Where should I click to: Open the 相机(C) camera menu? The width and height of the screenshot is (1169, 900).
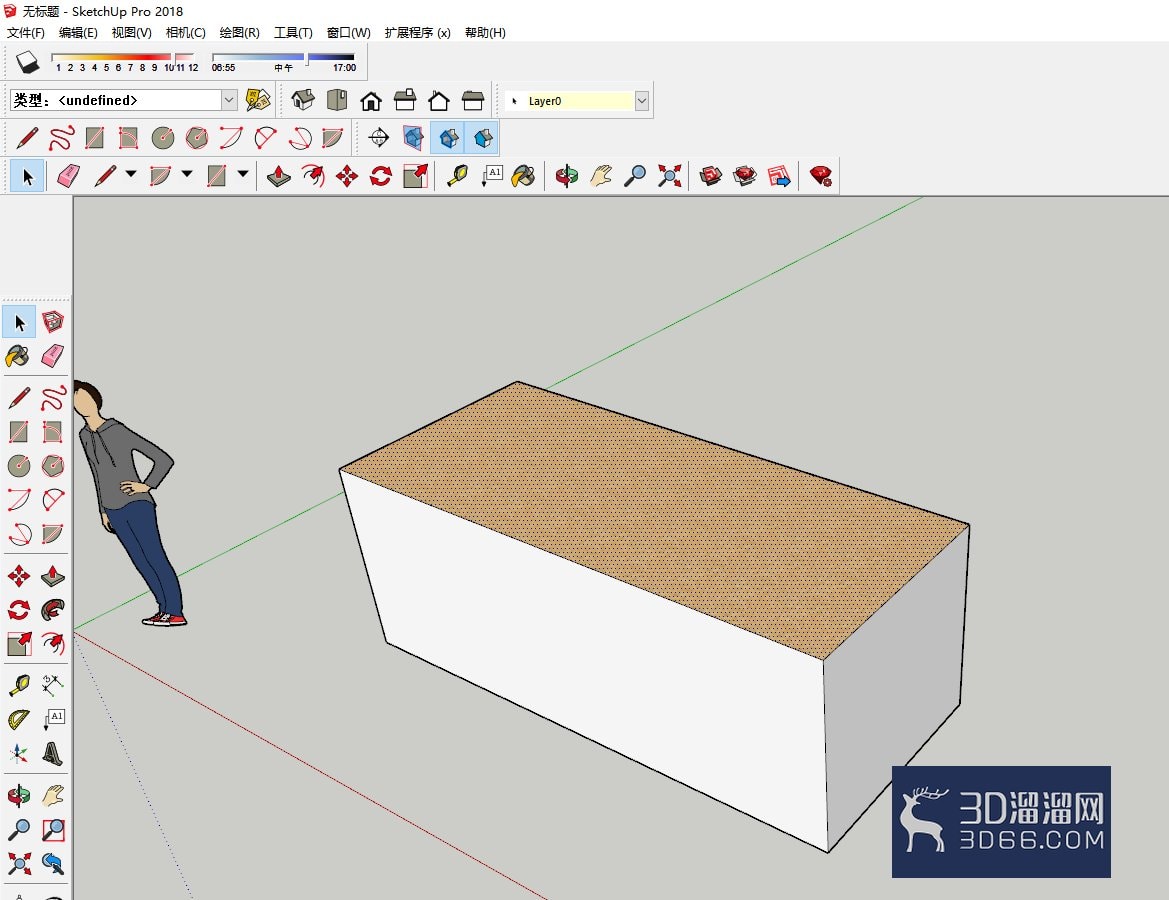186,32
